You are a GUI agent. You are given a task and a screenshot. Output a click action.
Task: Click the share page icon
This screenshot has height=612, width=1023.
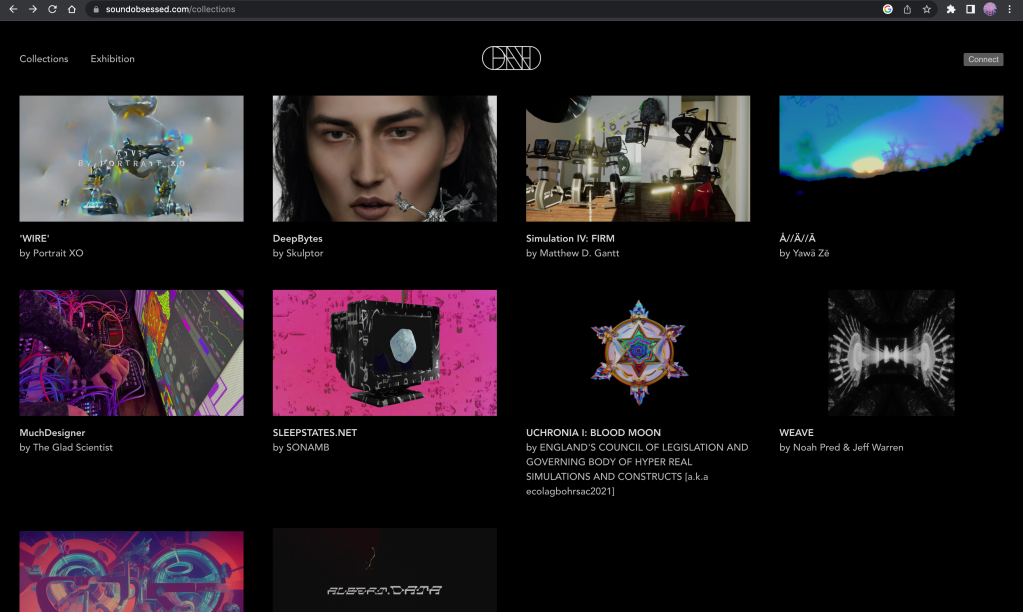pyautogui.click(x=907, y=9)
